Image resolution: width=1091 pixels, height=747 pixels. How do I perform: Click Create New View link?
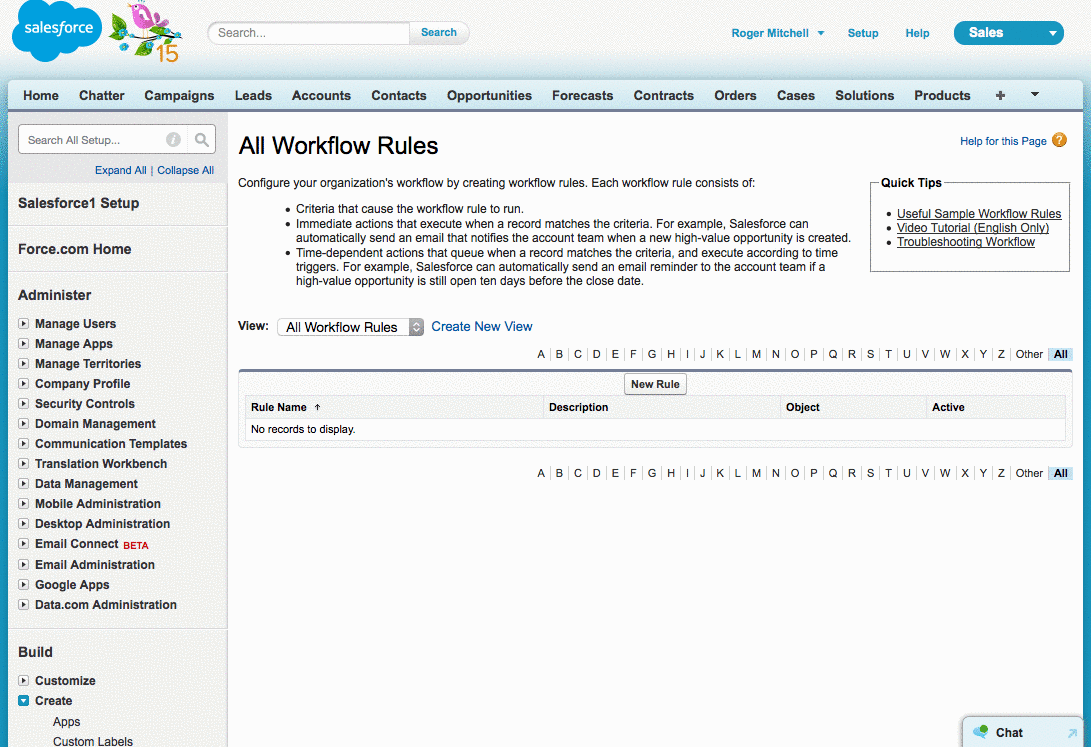(481, 326)
